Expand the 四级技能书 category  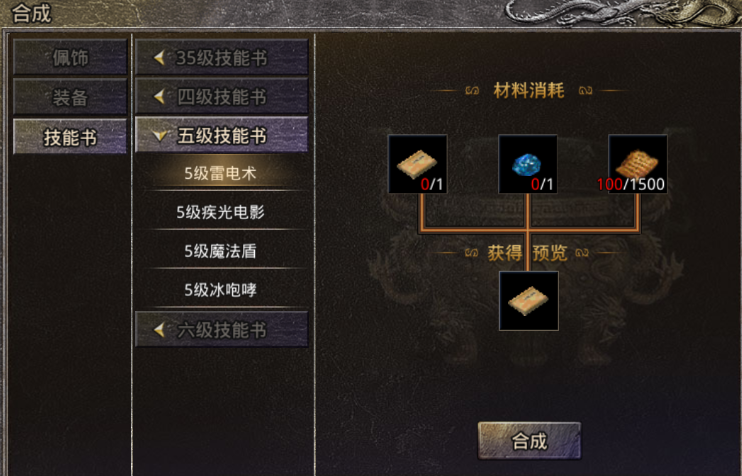(221, 97)
